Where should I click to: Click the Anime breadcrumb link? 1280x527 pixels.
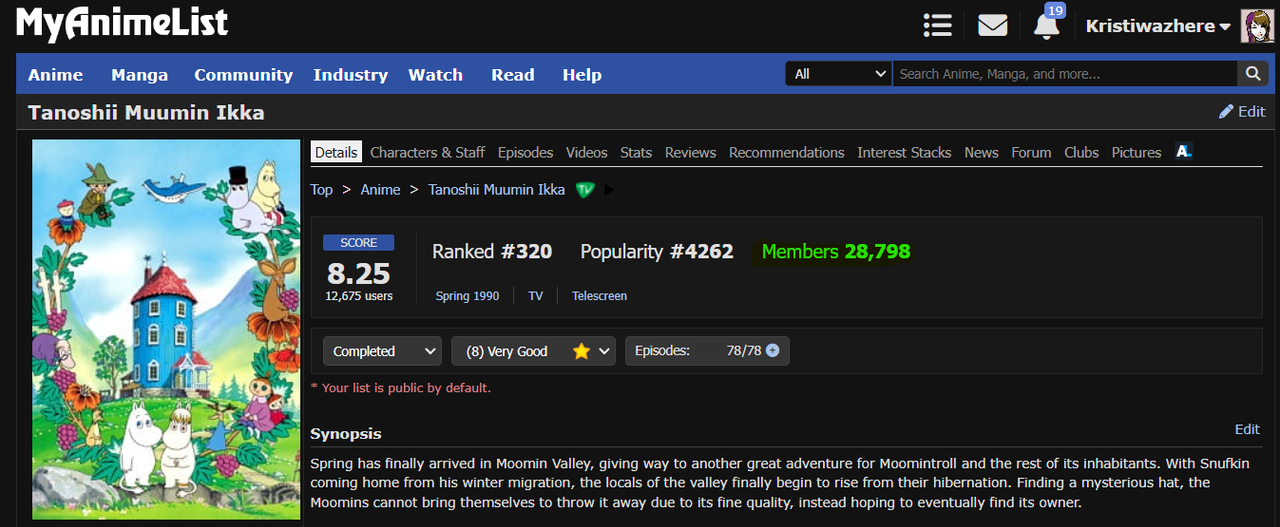pos(380,189)
